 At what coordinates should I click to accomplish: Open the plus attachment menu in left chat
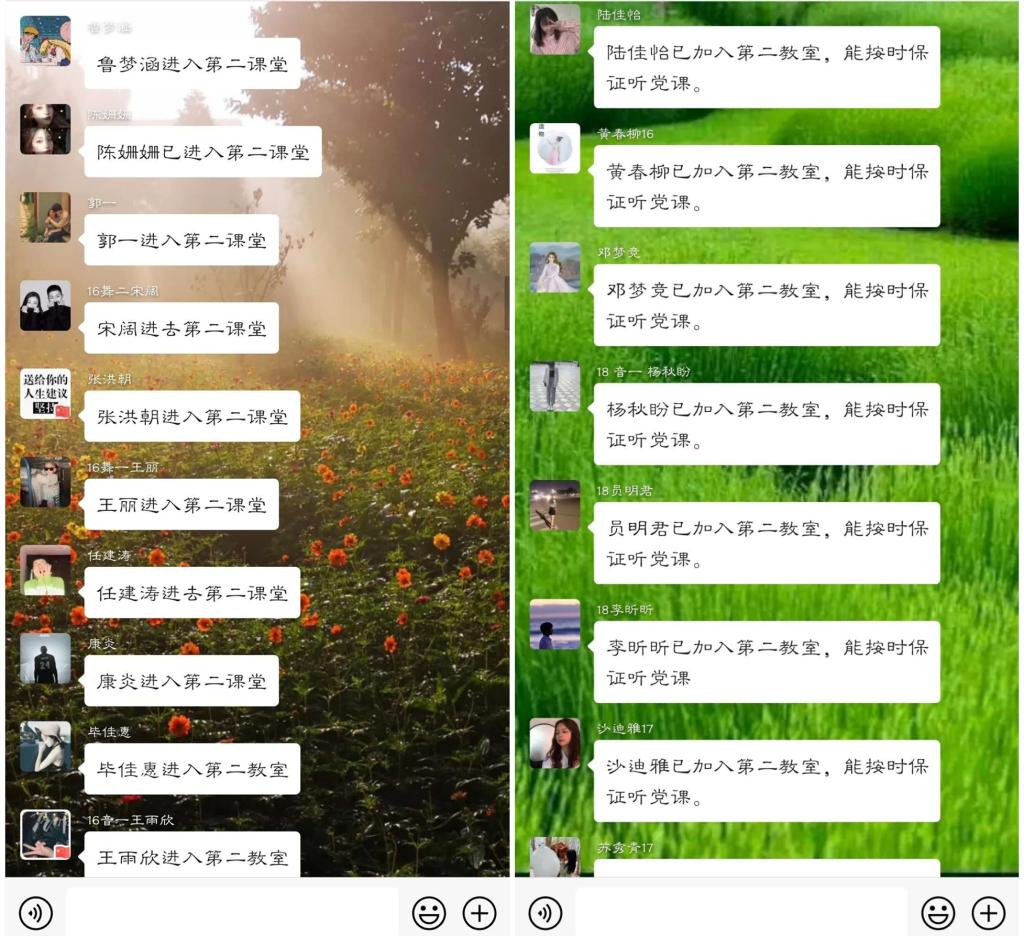(x=479, y=912)
